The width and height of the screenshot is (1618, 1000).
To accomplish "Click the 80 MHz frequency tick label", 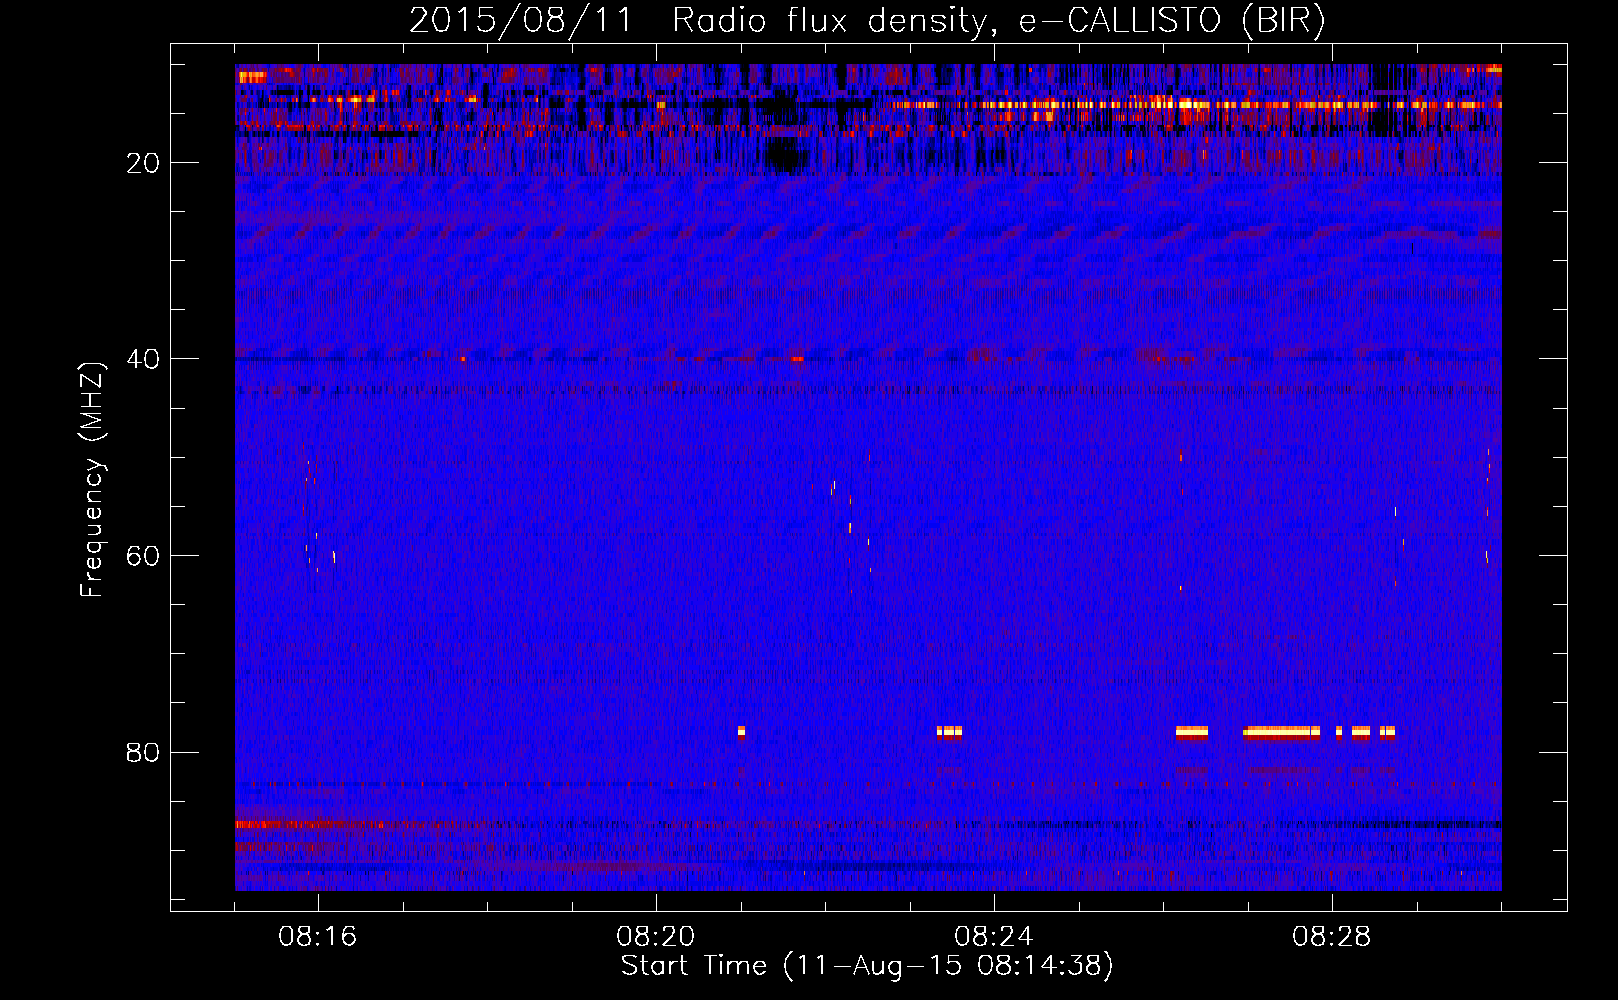I will (143, 752).
